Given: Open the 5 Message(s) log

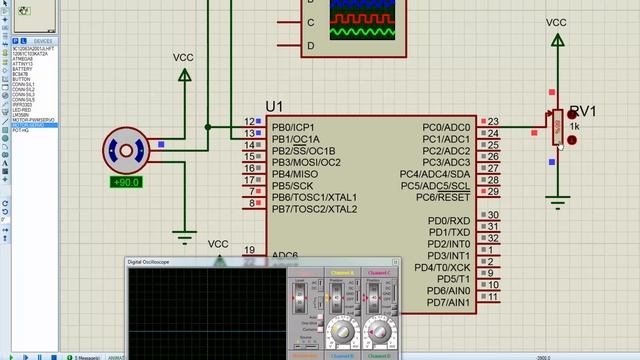Looking at the screenshot, I should pos(84,358).
